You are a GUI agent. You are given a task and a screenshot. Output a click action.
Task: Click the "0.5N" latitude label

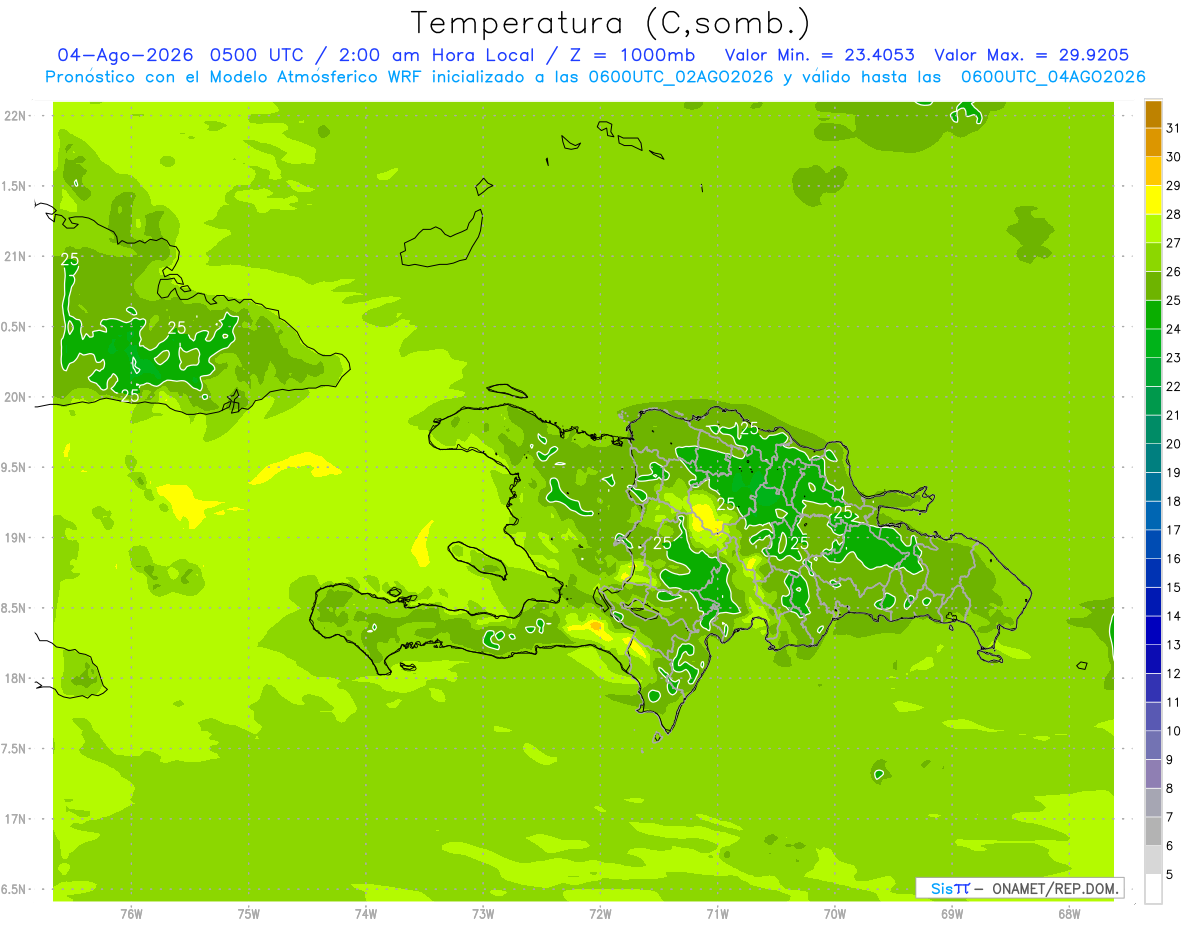14,327
